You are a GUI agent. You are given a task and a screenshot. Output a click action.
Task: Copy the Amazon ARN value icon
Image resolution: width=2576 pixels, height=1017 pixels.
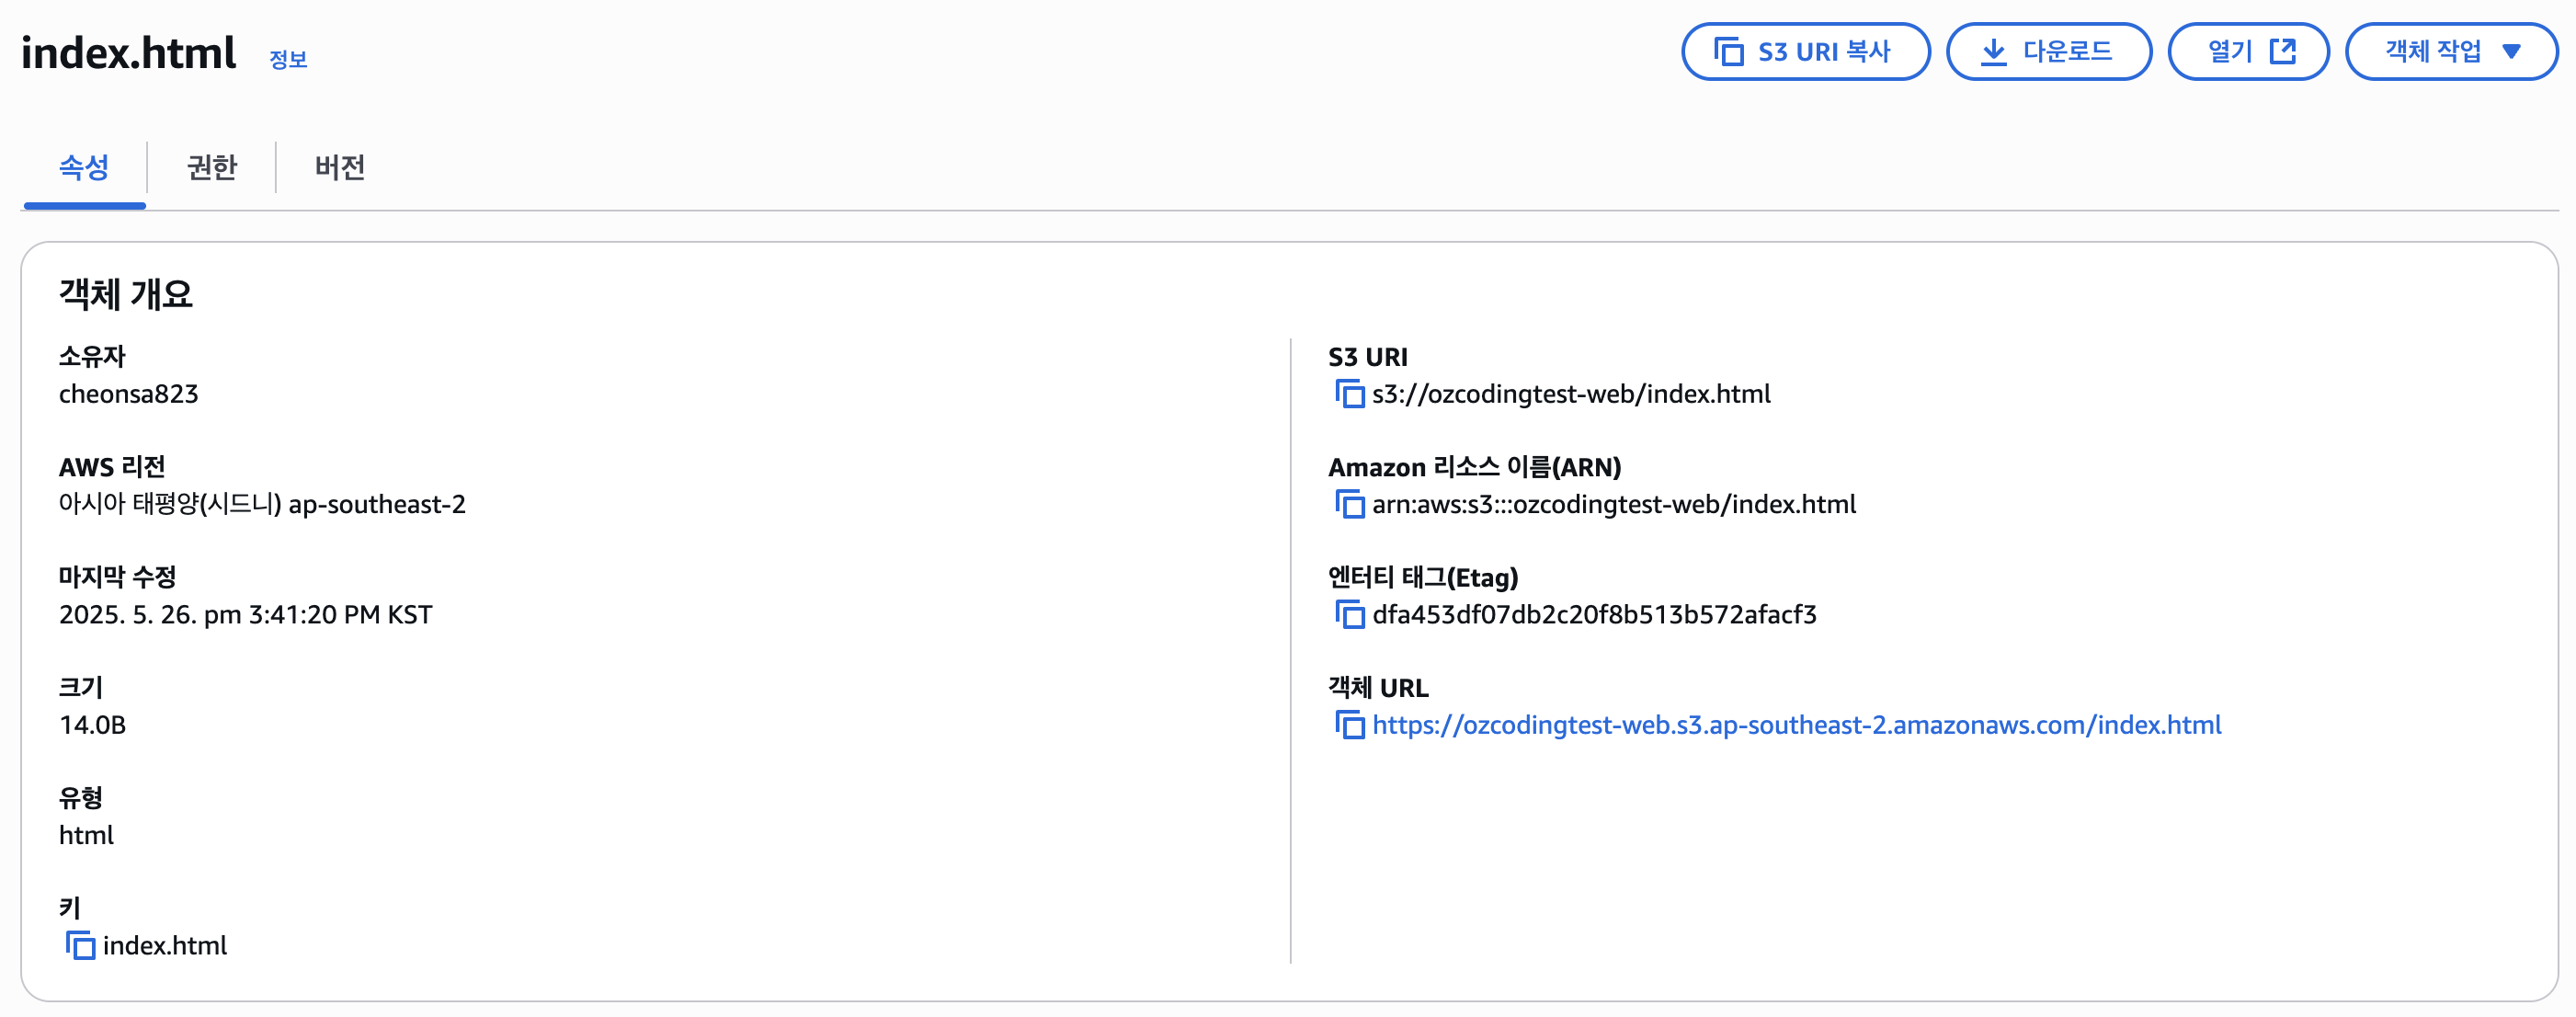[1349, 504]
